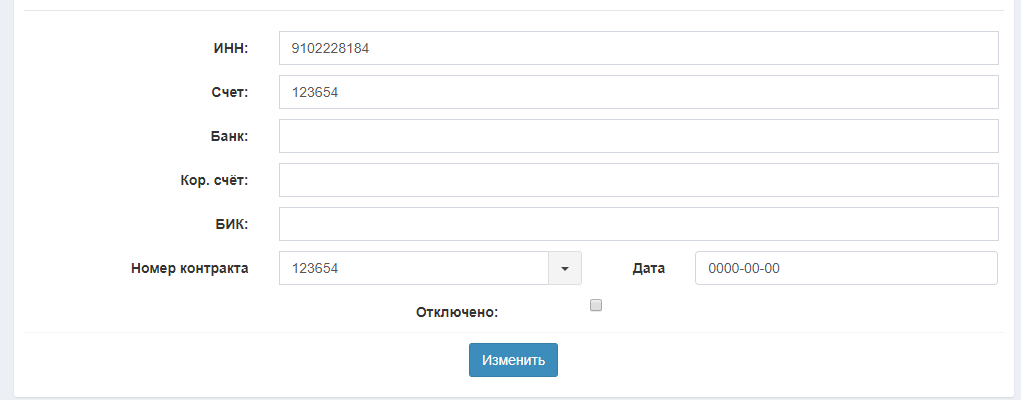This screenshot has height=400, width=1021.
Task: Focus the Счет text field
Action: pyautogui.click(x=638, y=92)
